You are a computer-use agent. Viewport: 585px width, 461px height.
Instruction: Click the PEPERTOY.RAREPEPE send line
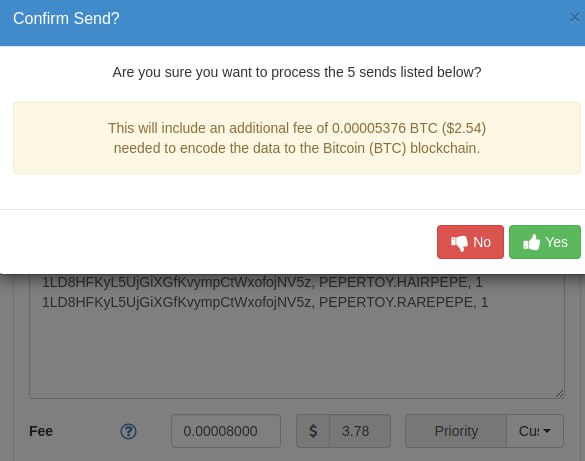coord(265,302)
